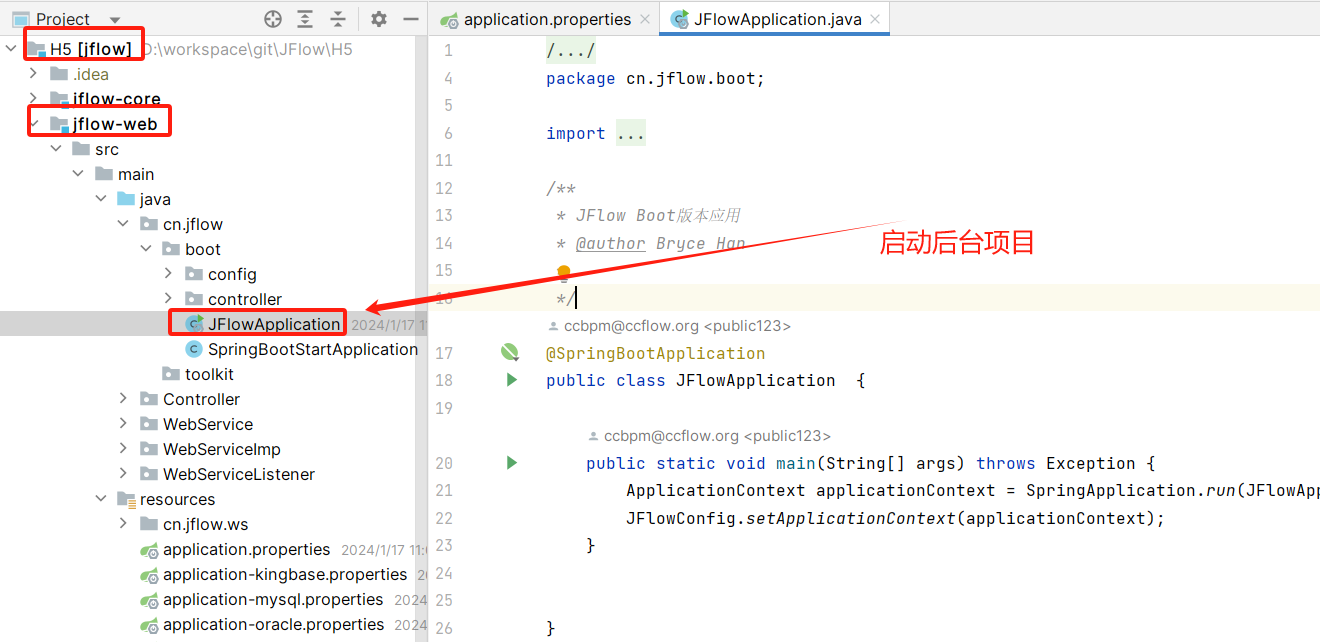
Task: Click the Expand All toolbar icon
Action: (x=305, y=19)
